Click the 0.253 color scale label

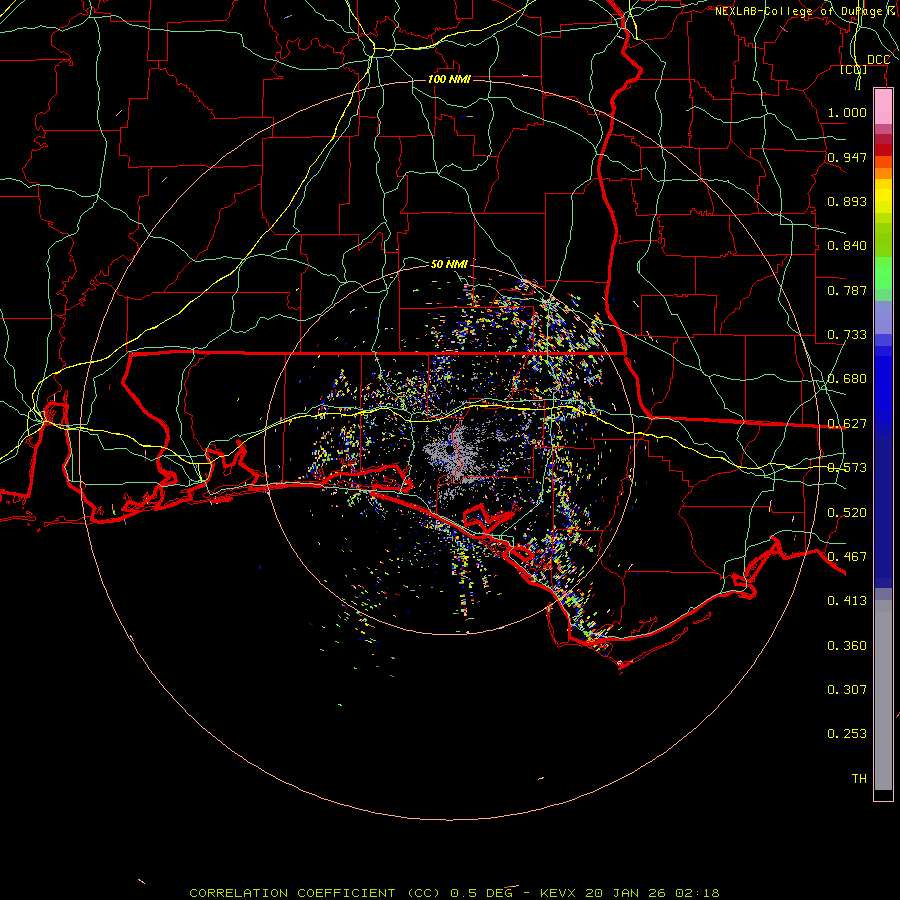click(847, 734)
